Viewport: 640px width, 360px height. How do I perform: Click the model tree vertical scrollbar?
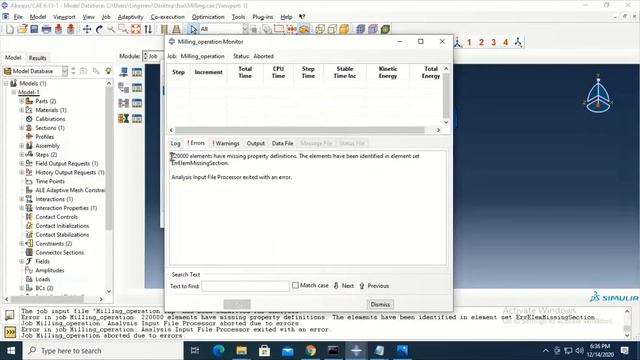pos(109,157)
